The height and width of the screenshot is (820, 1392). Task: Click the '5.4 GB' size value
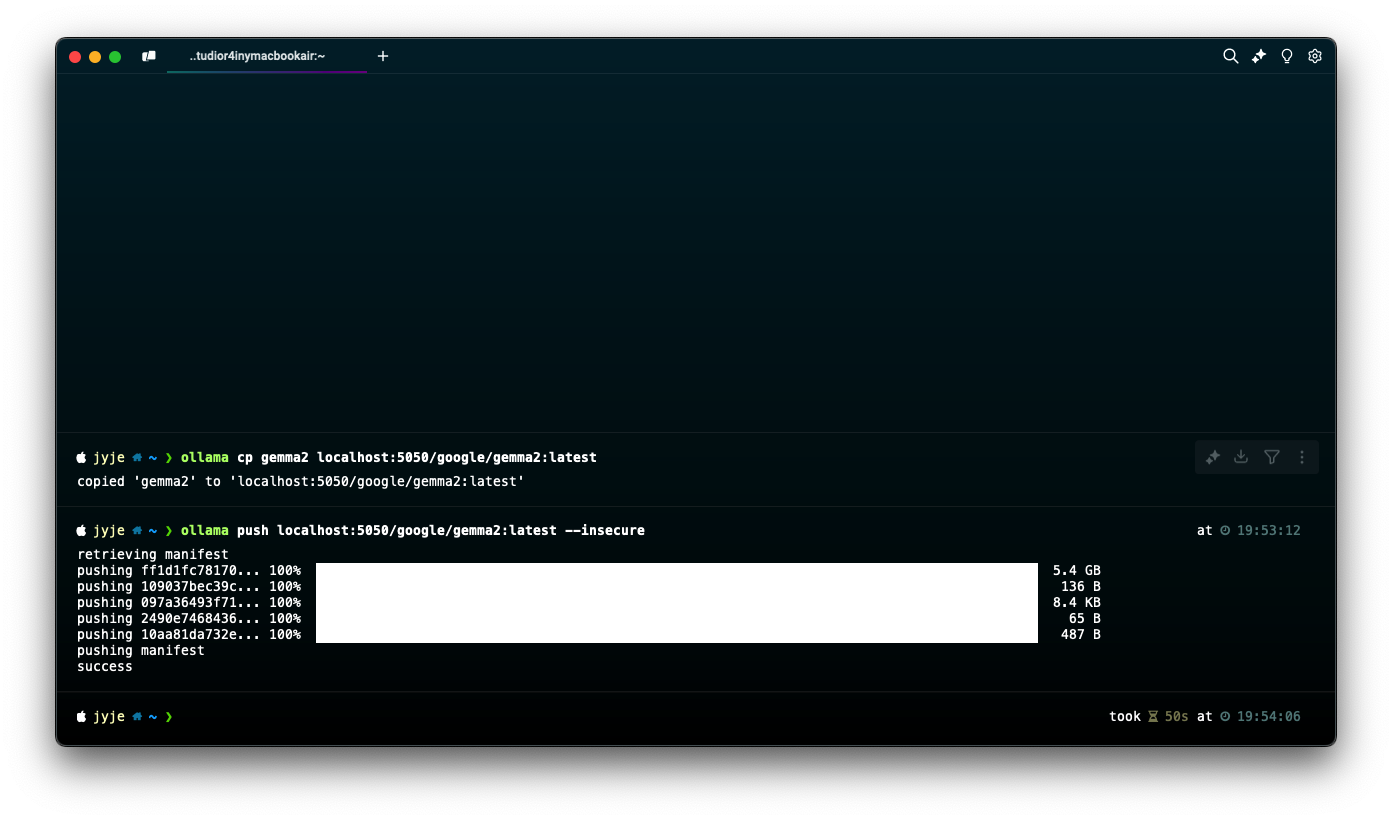tap(1077, 571)
